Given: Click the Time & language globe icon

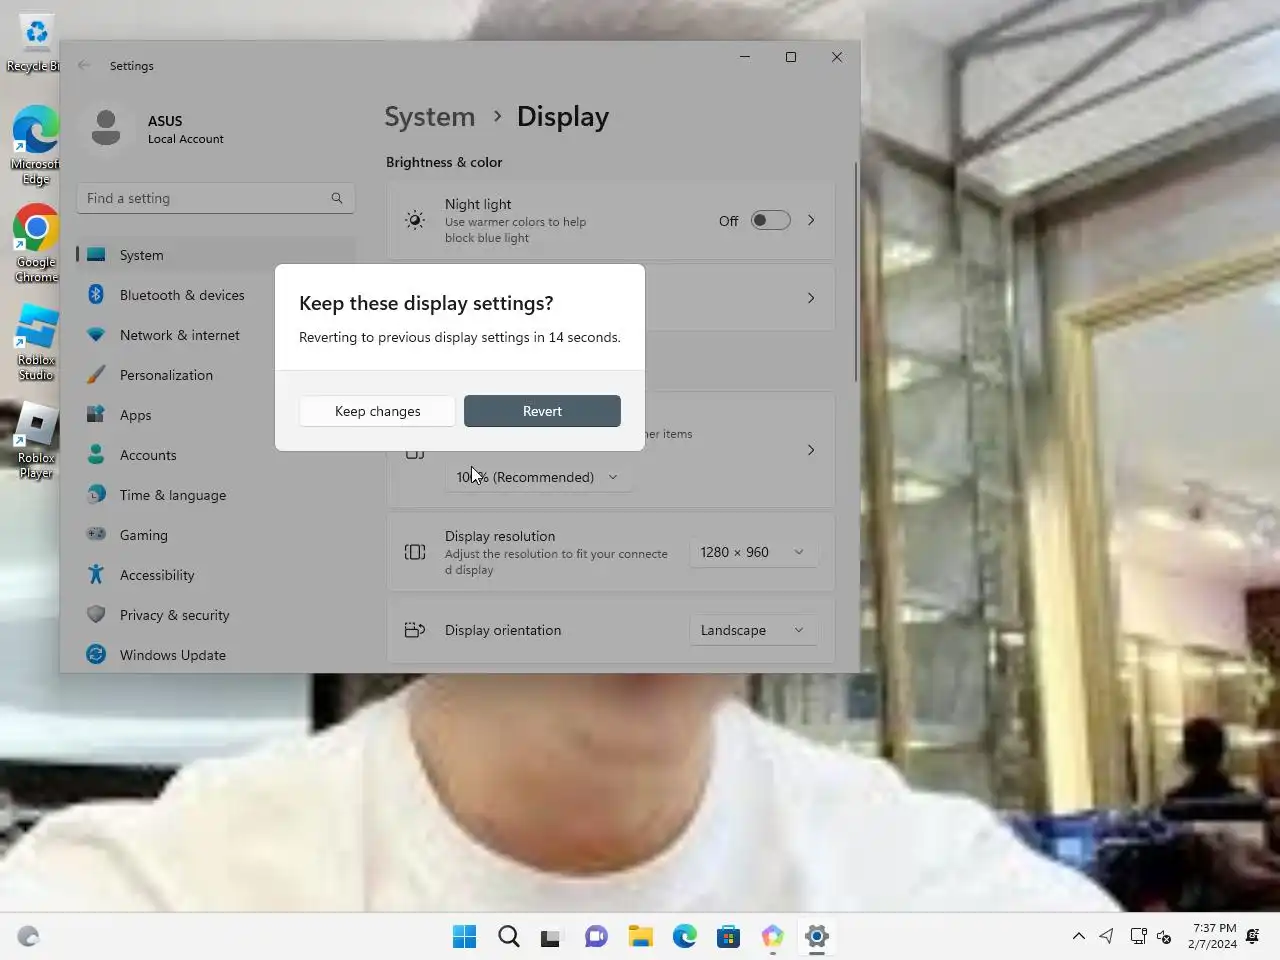Looking at the screenshot, I should [x=96, y=494].
